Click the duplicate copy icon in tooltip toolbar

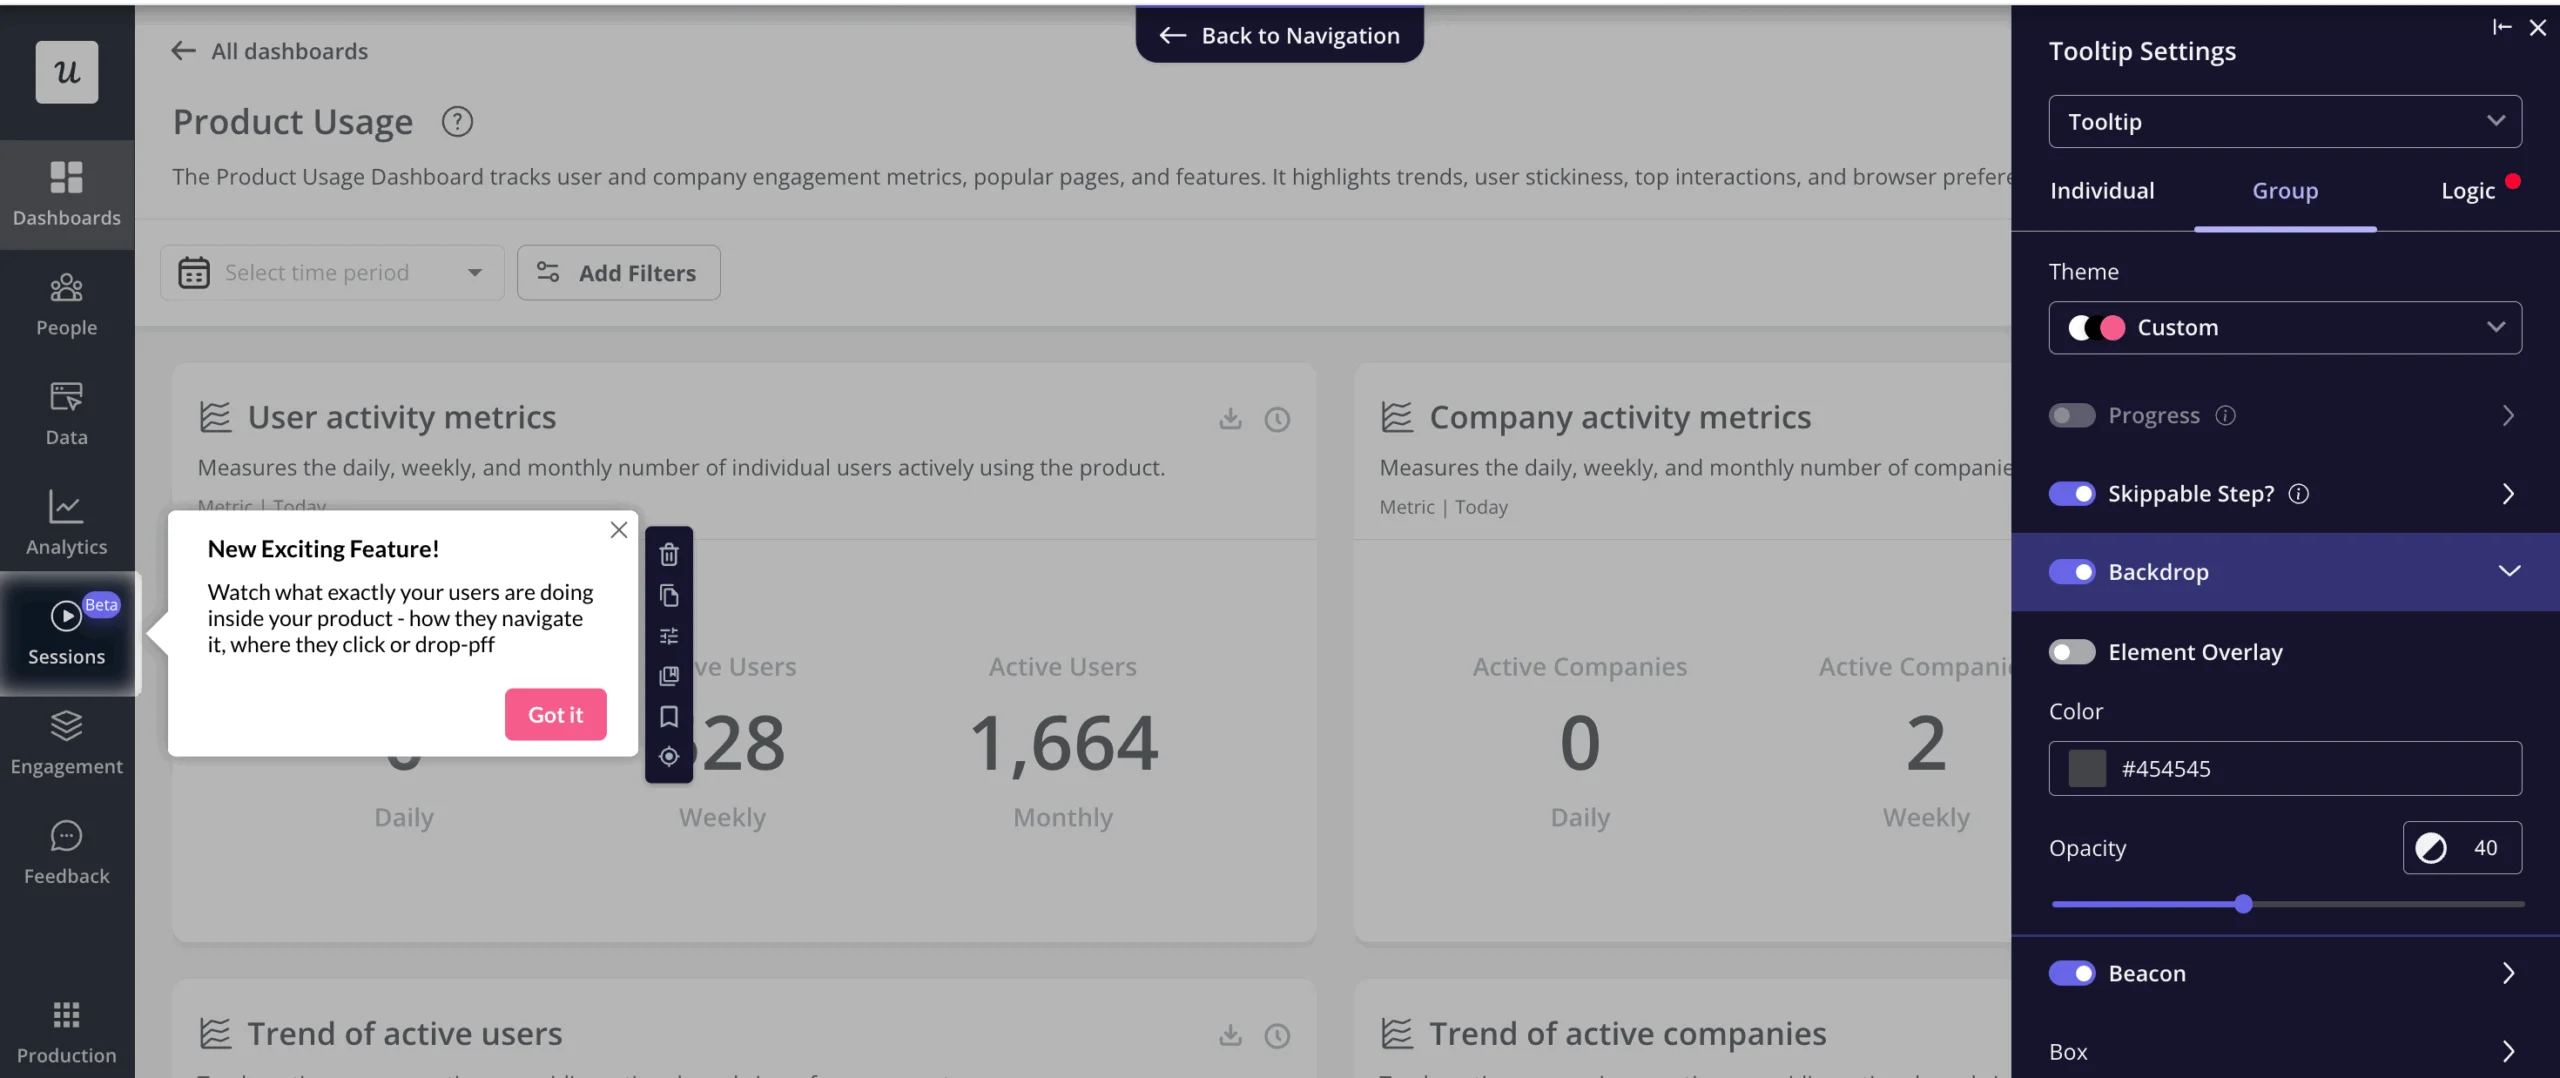pos(669,596)
